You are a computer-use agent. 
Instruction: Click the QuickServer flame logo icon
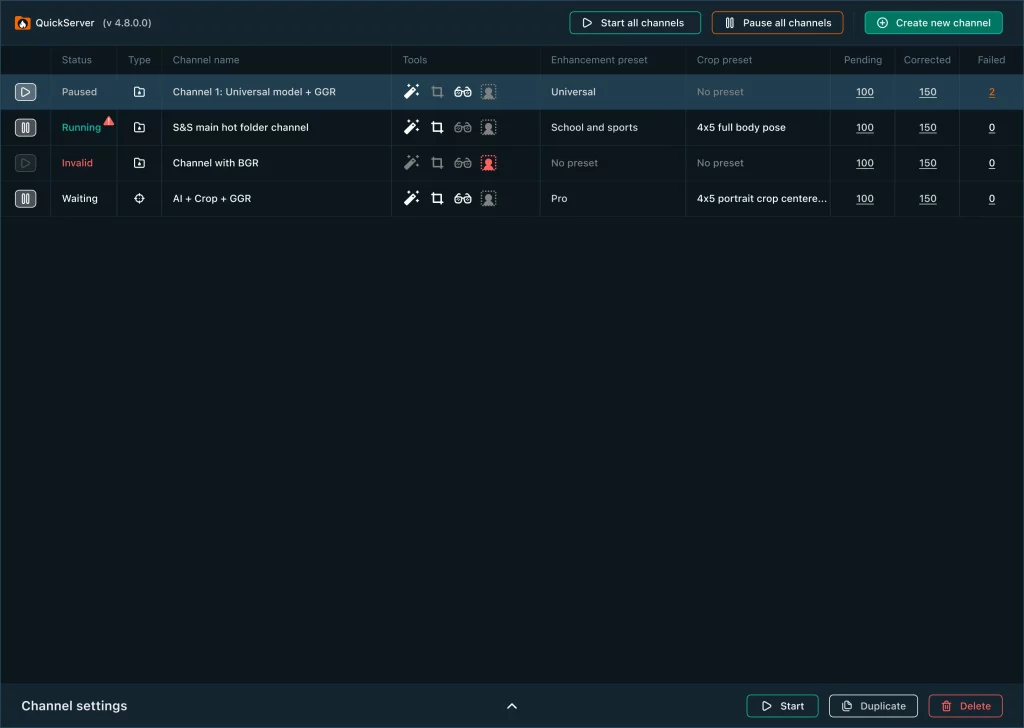click(x=22, y=23)
